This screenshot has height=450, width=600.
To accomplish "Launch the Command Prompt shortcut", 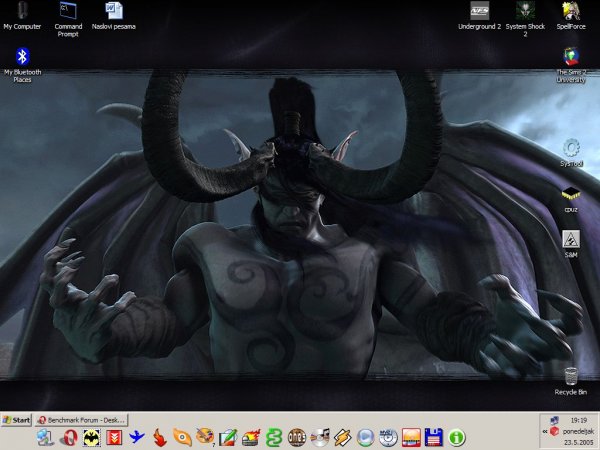I will (x=68, y=19).
